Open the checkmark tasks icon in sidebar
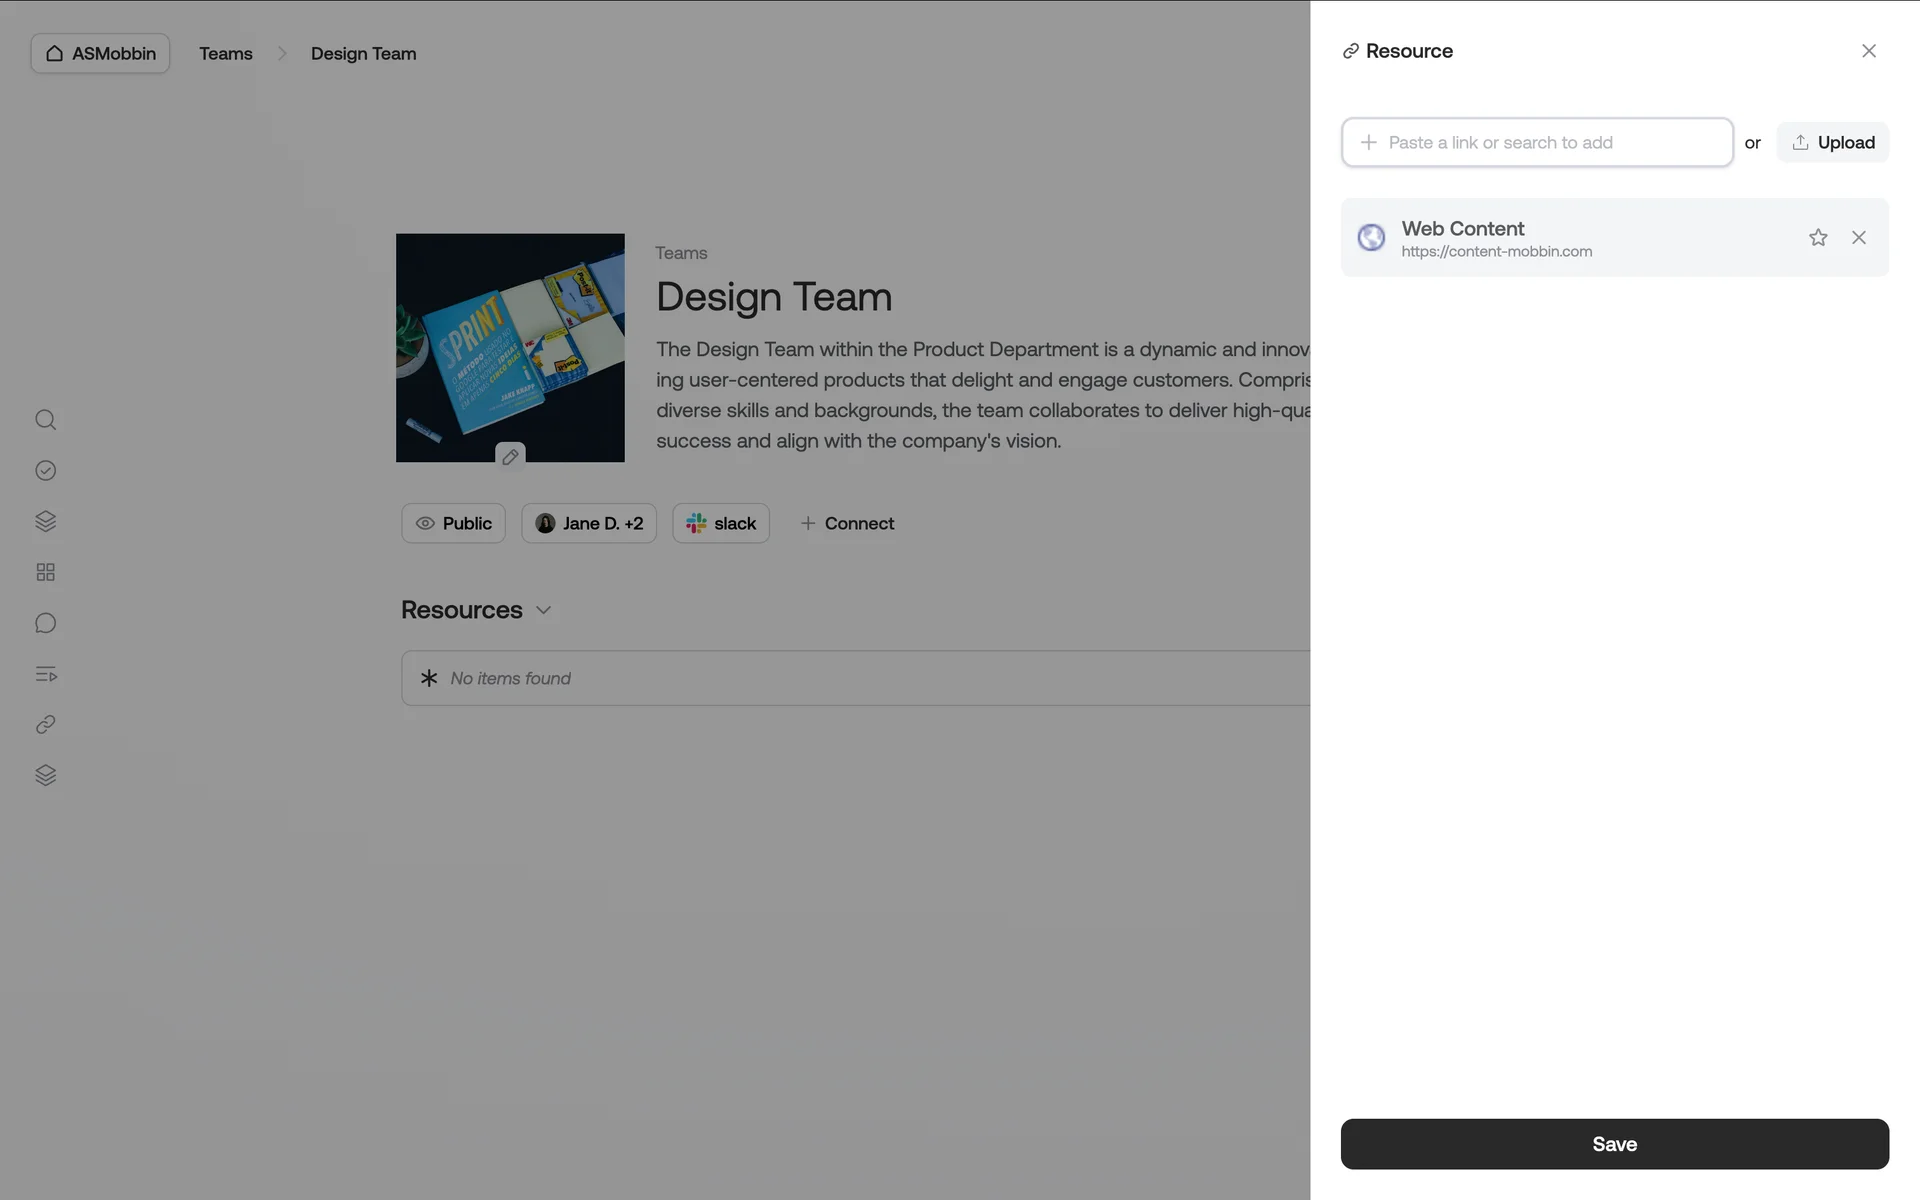Image resolution: width=1920 pixels, height=1200 pixels. 45,471
